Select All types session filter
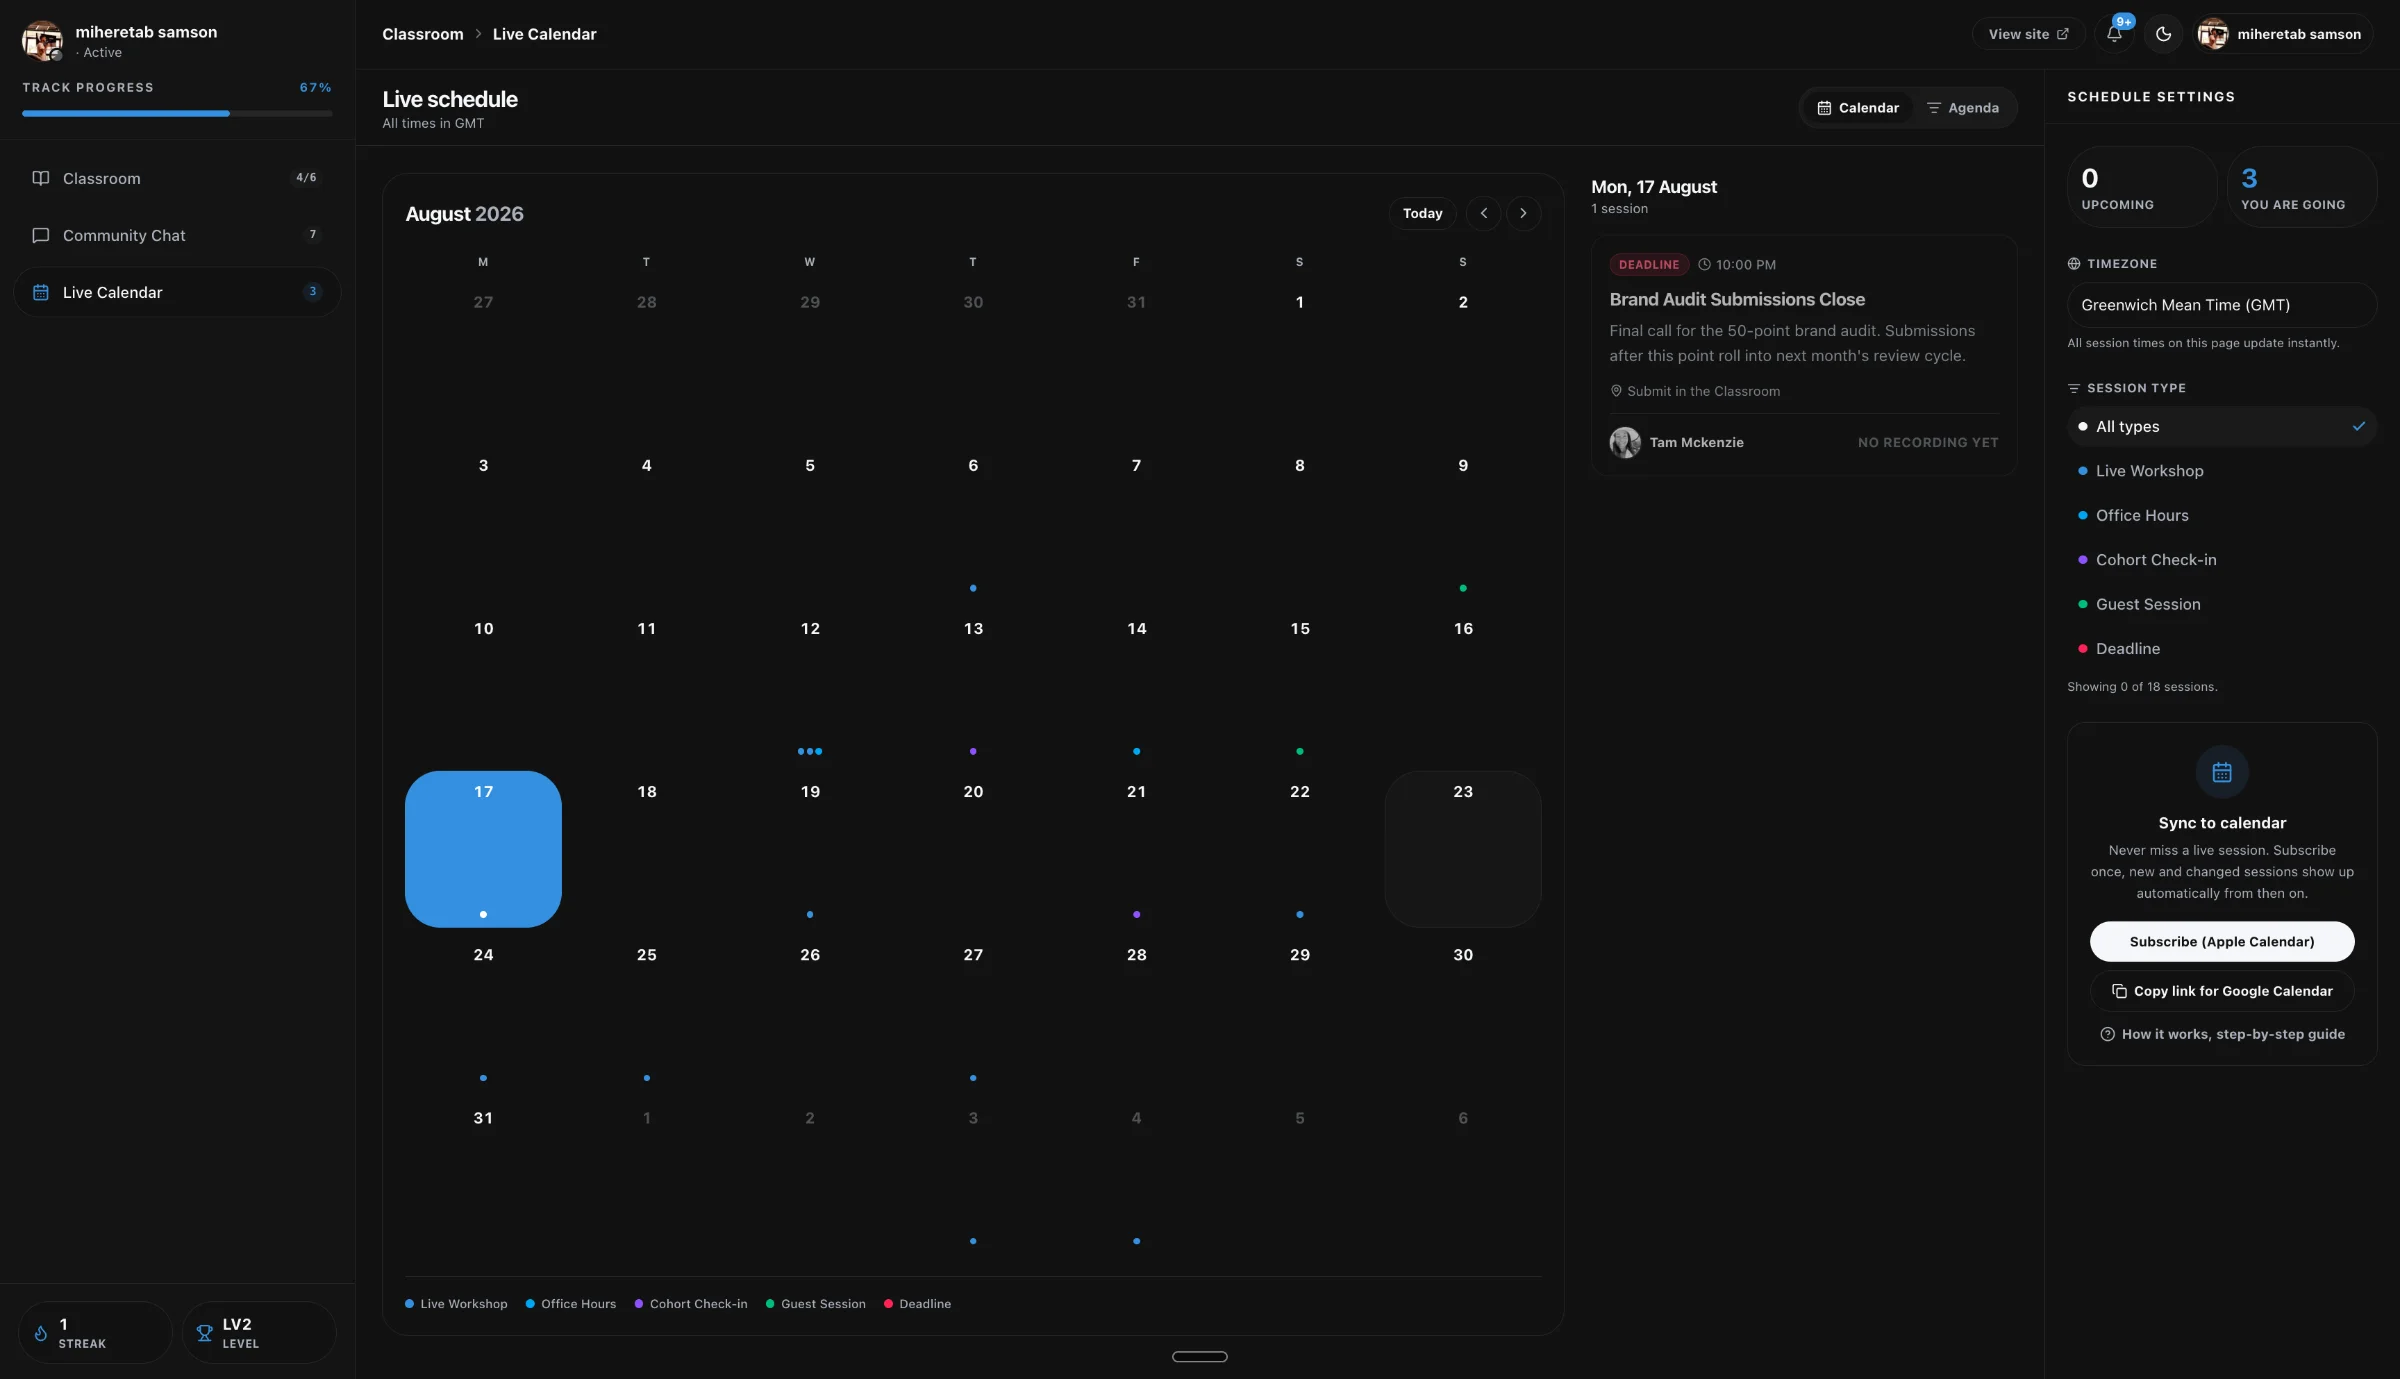This screenshot has height=1379, width=2400. 2222,426
